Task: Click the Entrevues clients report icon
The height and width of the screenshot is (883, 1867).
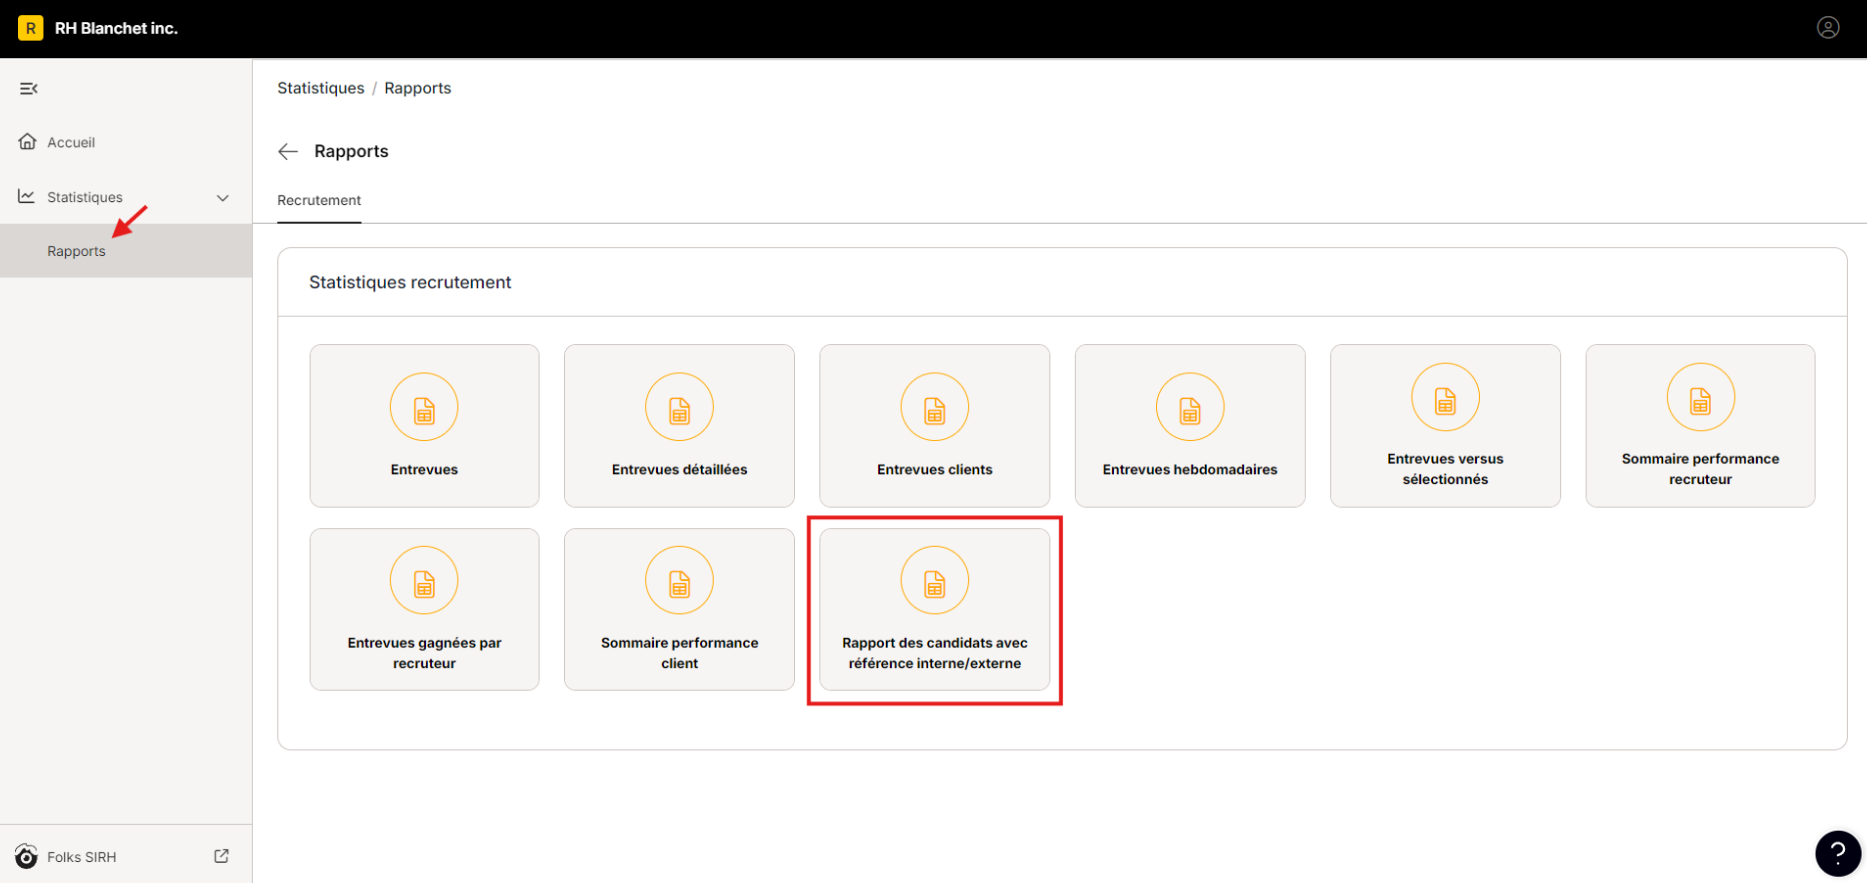Action: pyautogui.click(x=935, y=407)
